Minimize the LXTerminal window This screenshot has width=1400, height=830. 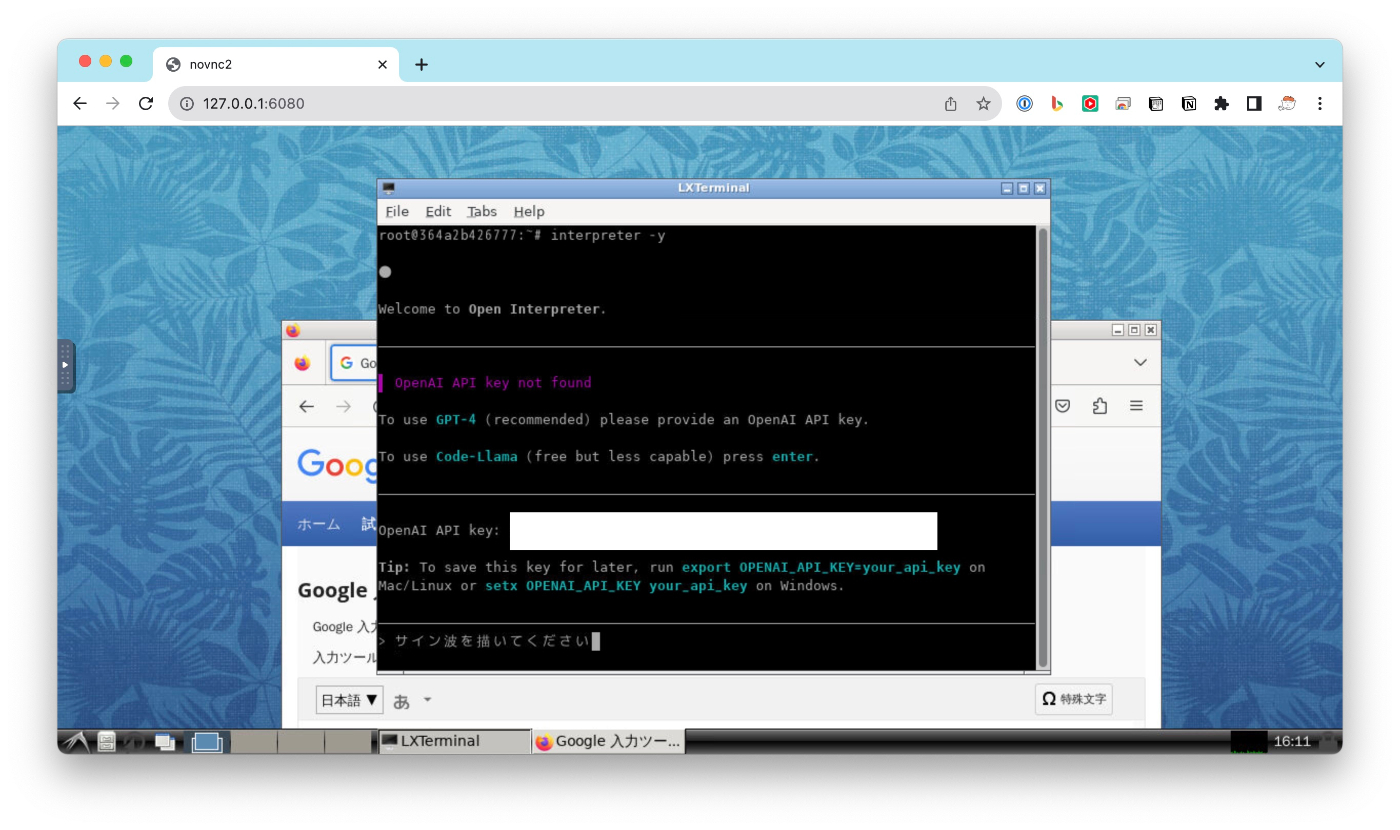(1007, 188)
